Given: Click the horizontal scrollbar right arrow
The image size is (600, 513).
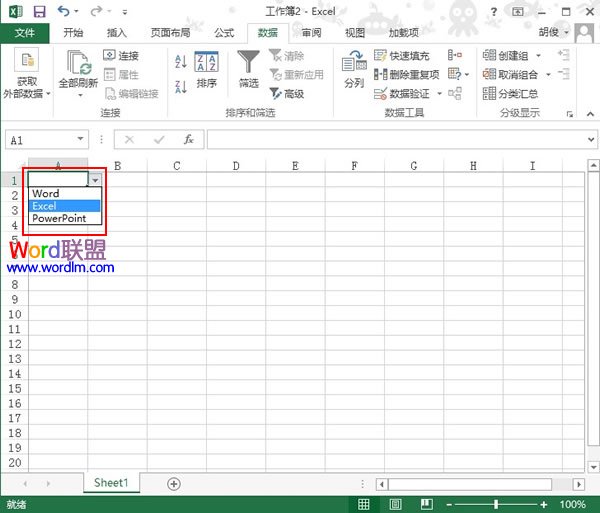Looking at the screenshot, I should [x=579, y=484].
